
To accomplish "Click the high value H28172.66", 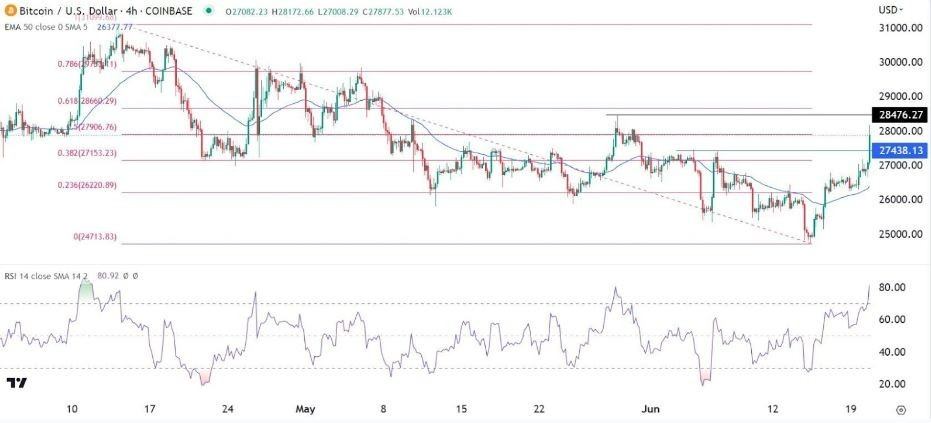I will coord(294,10).
